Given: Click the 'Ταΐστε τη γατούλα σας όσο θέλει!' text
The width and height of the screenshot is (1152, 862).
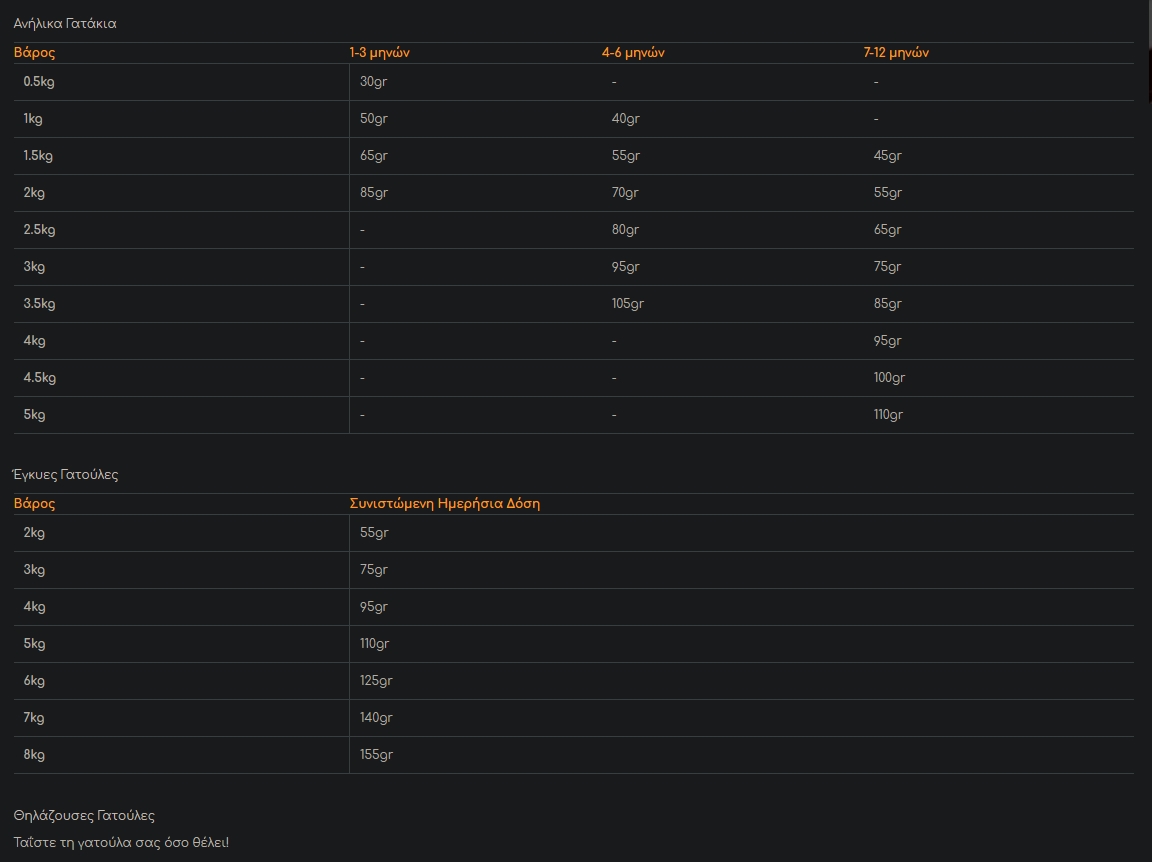Looking at the screenshot, I should click(121, 843).
